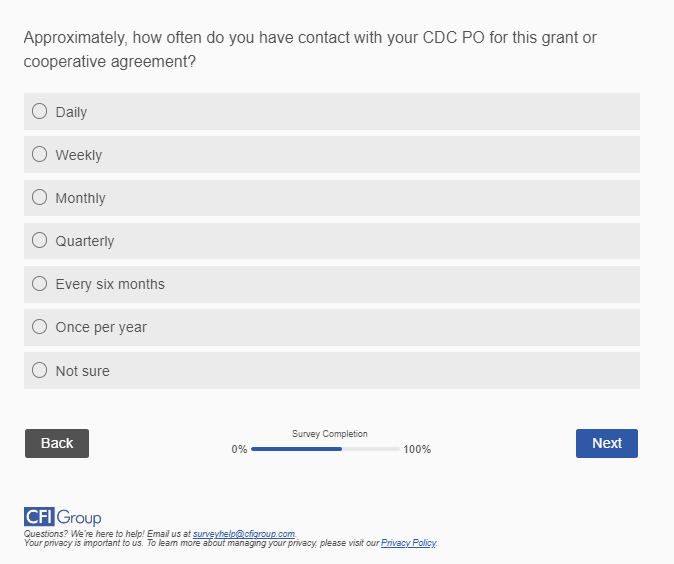674x564 pixels.
Task: Pick the Monthly radio button
Action: coord(40,197)
